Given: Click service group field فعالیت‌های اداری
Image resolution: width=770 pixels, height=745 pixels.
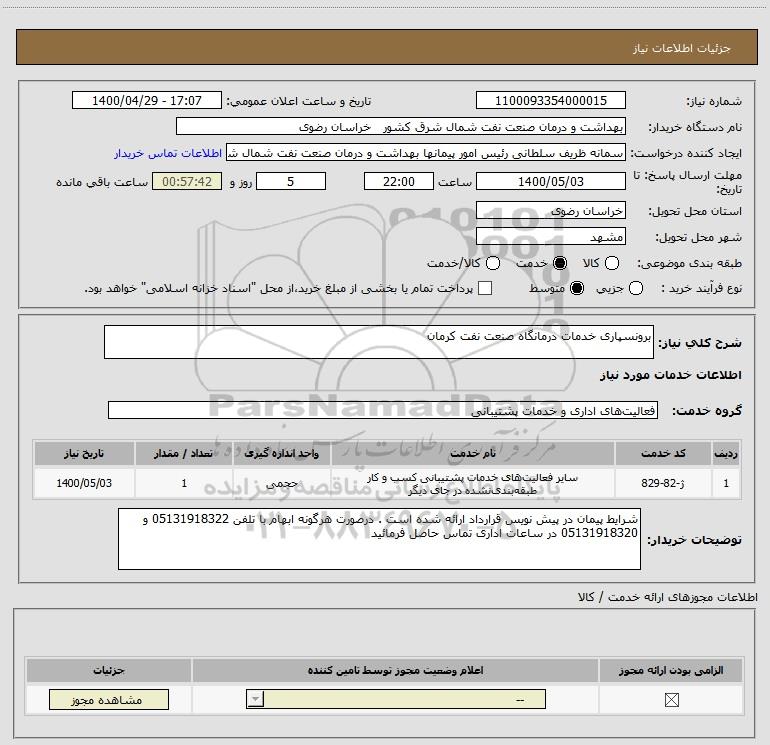Looking at the screenshot, I should [383, 410].
